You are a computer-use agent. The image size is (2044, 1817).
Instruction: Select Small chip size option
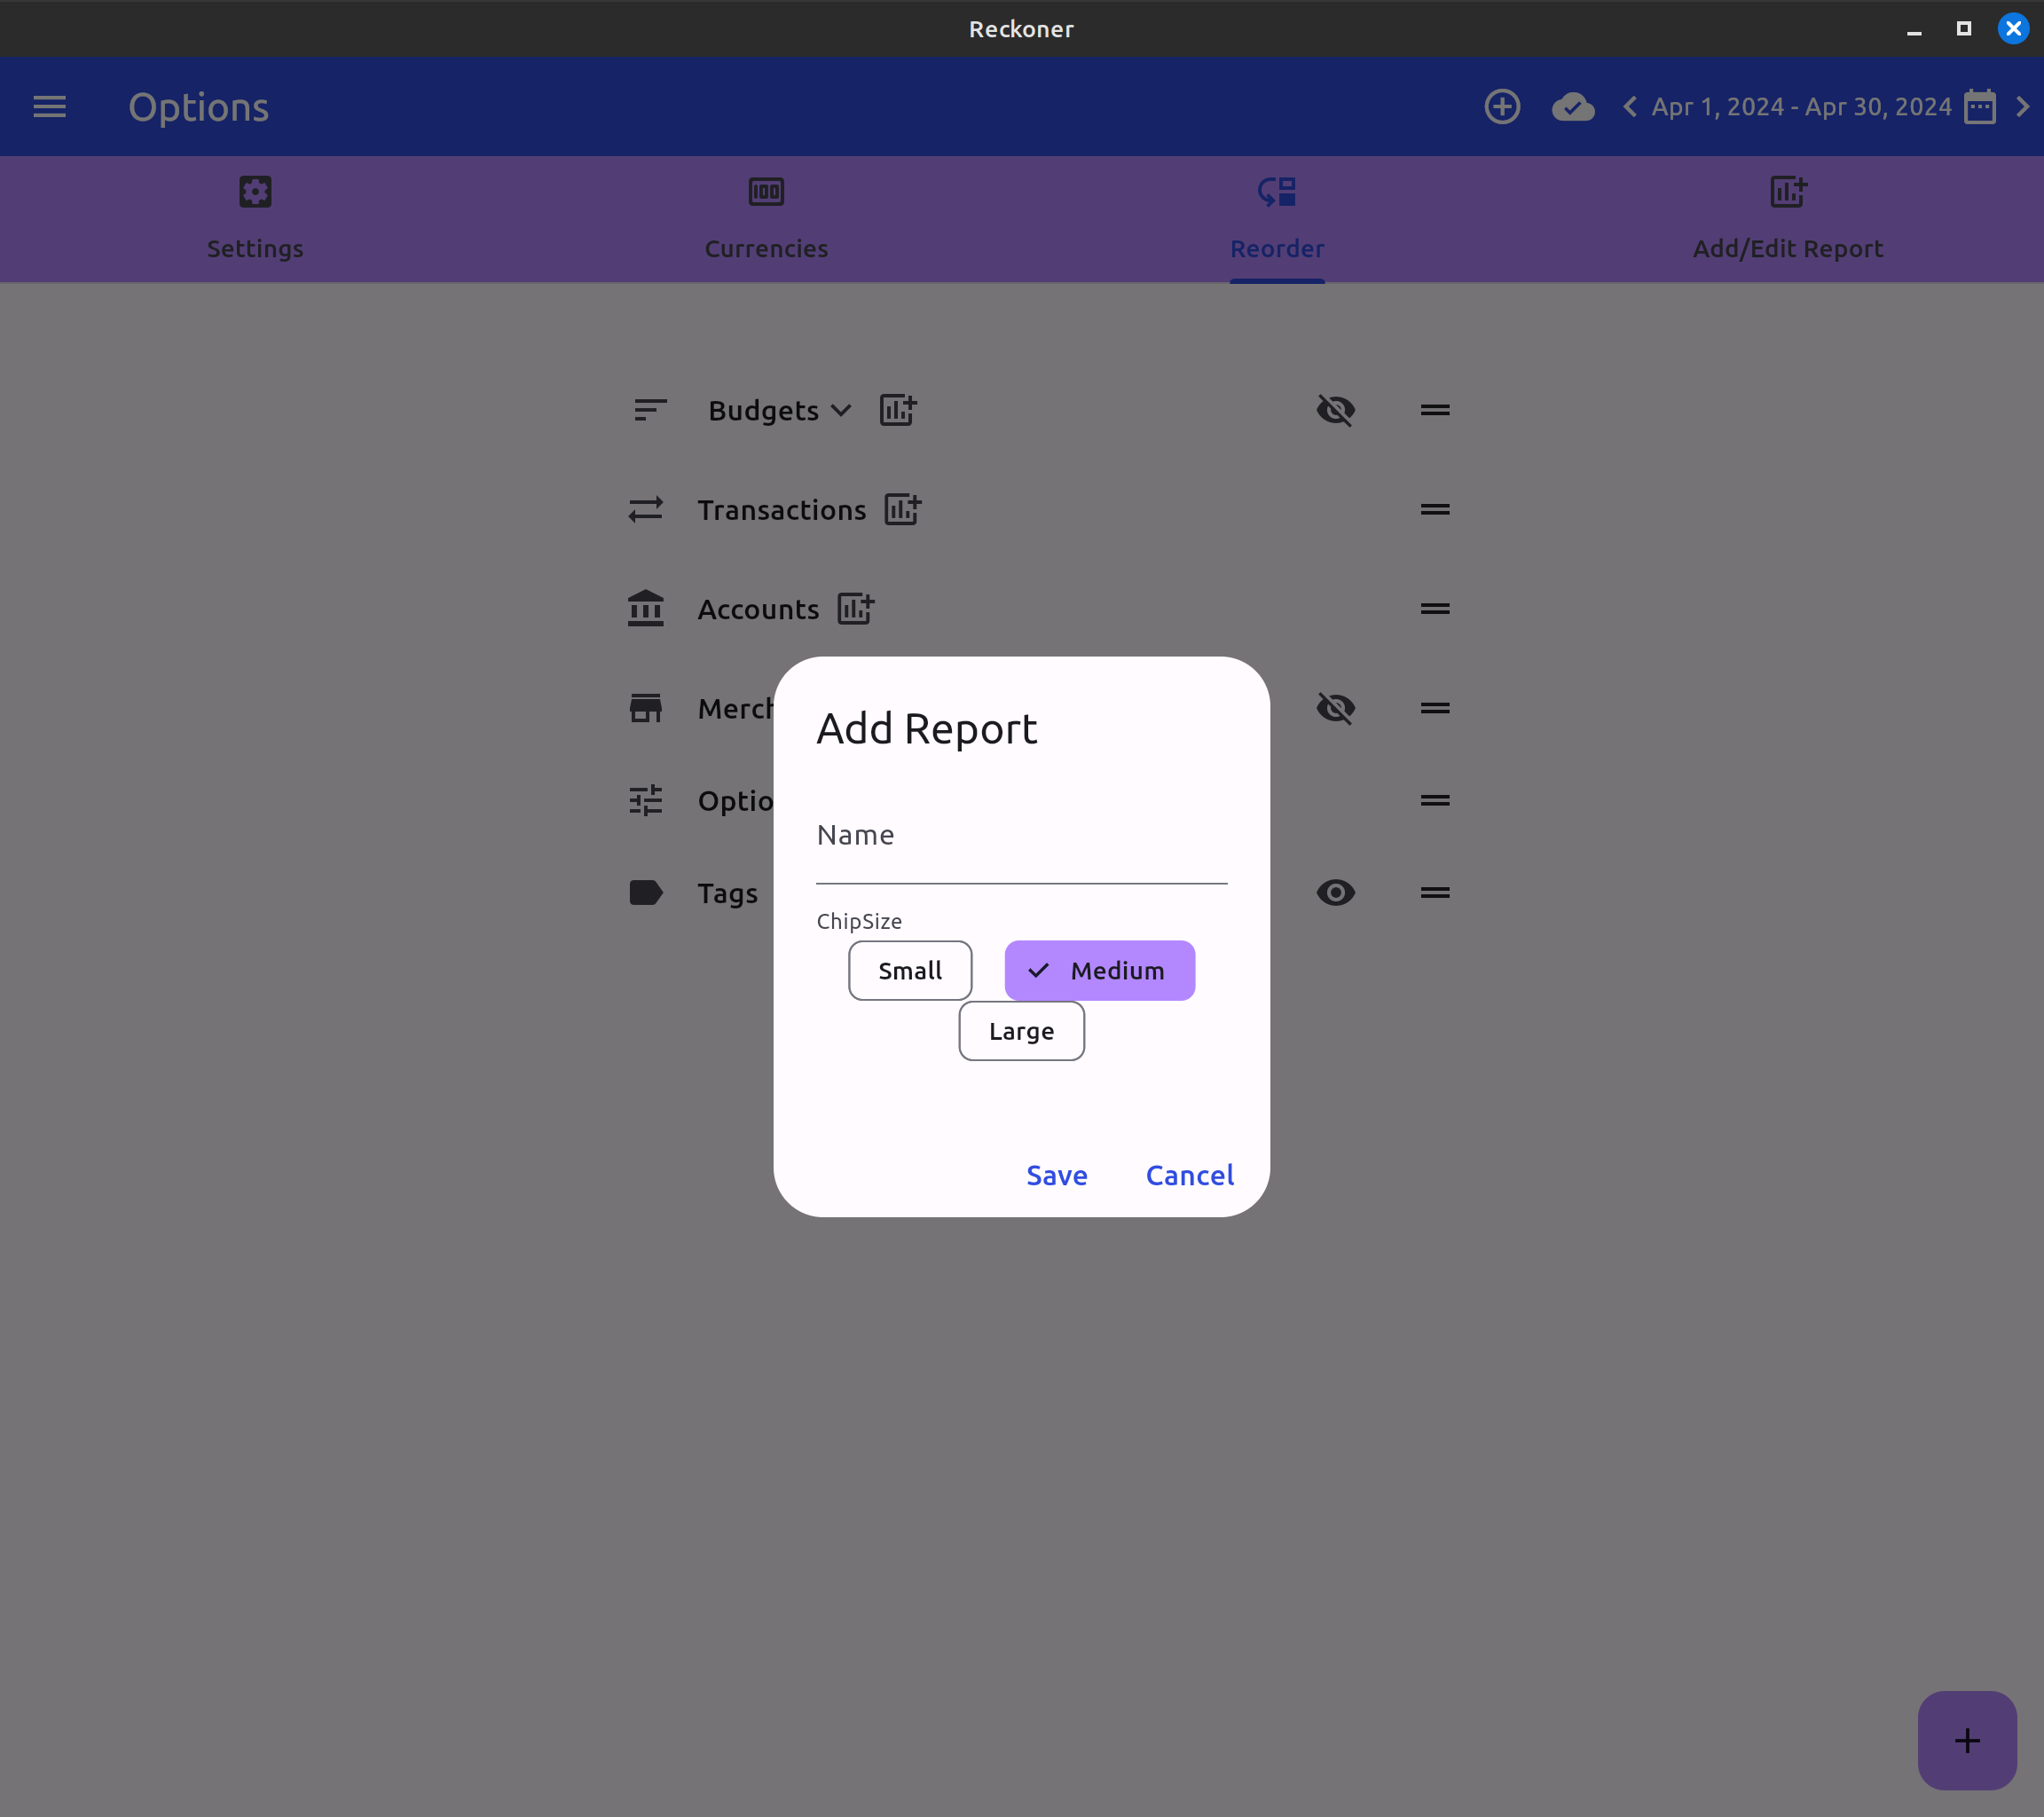910,970
